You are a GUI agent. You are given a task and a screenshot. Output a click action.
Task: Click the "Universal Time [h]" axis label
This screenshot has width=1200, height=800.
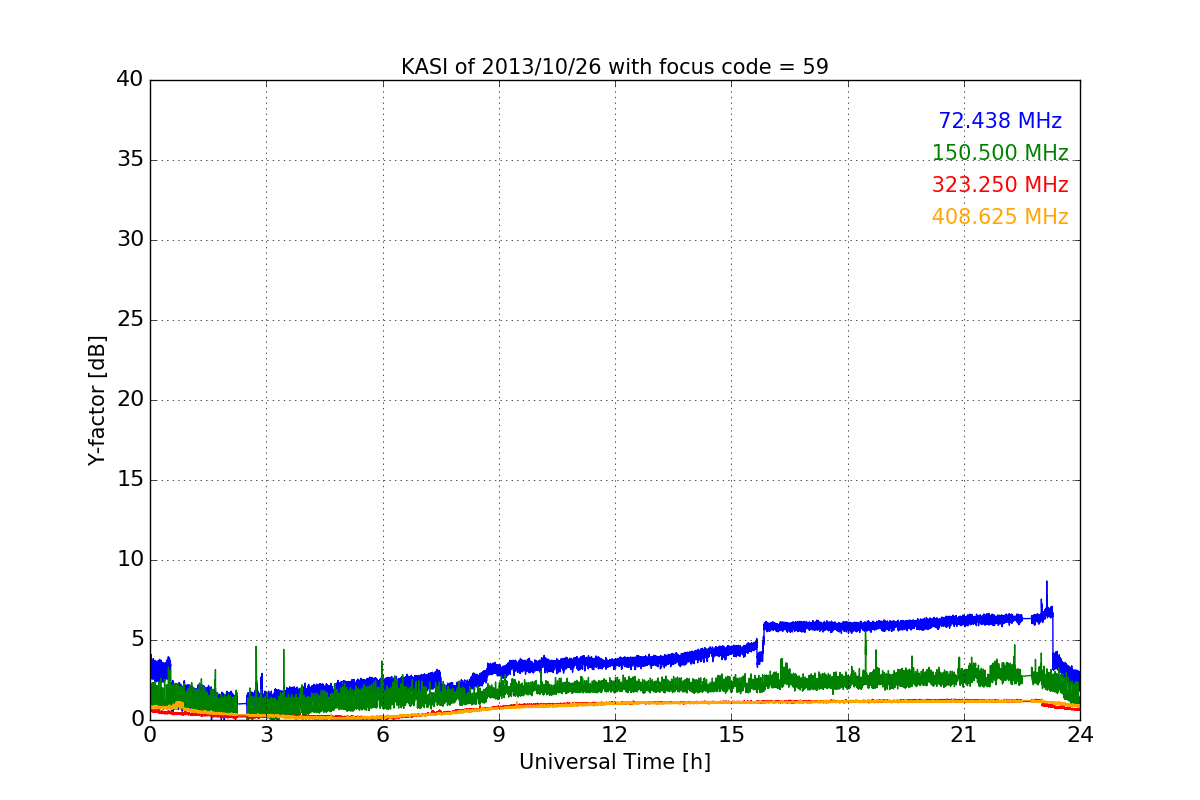(x=614, y=762)
